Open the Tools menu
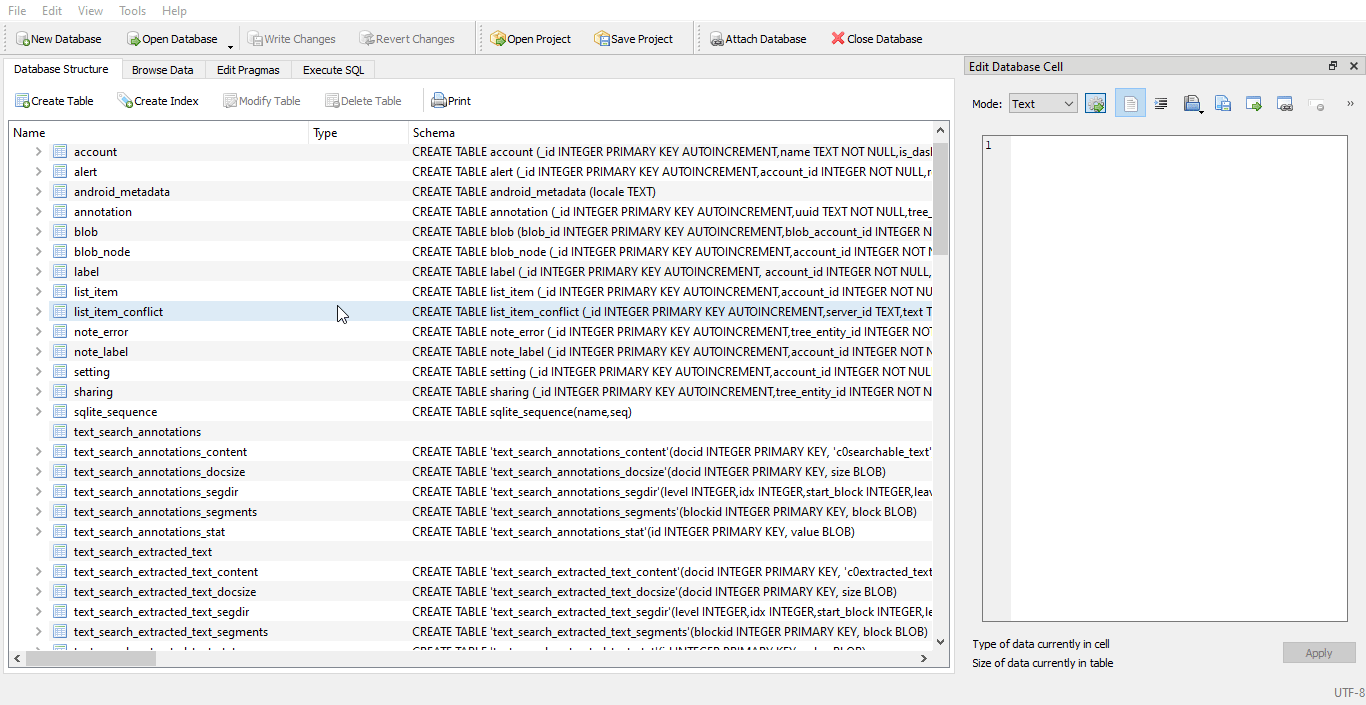The image size is (1366, 705). coord(132,11)
